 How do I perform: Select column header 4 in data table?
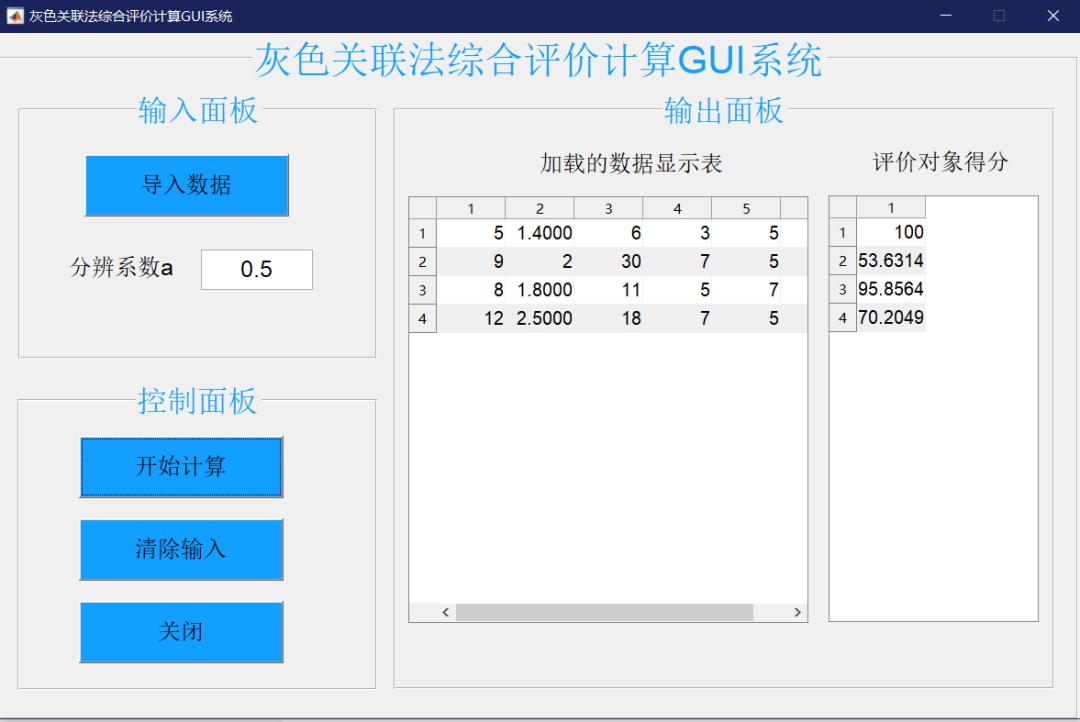677,208
